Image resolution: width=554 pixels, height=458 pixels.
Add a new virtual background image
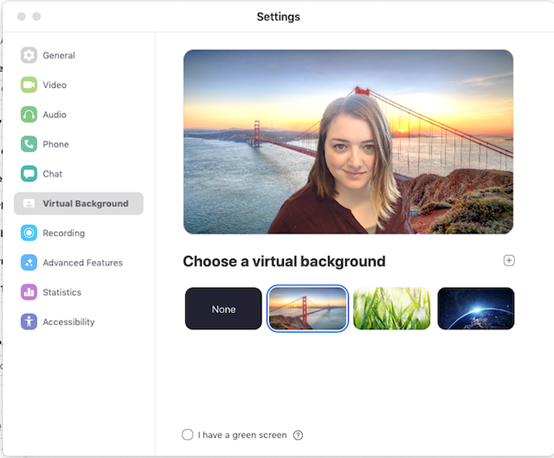(x=509, y=260)
